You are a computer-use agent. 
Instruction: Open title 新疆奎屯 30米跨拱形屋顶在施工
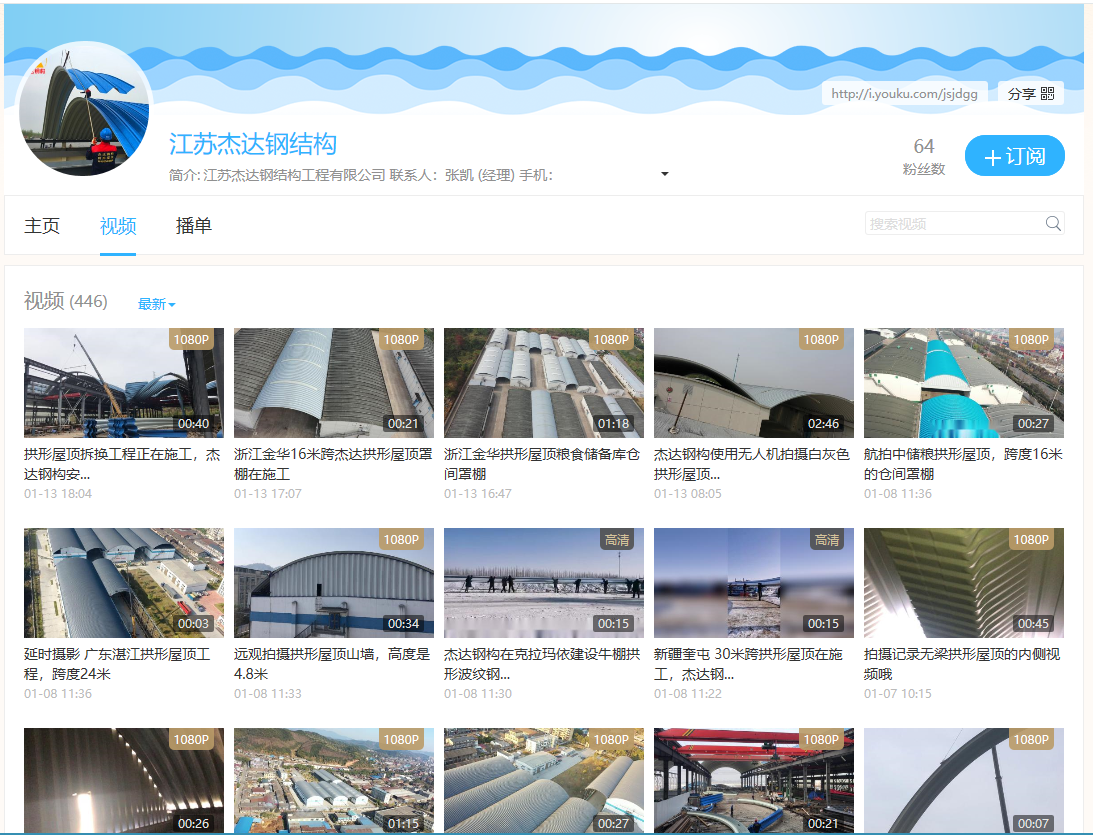click(x=749, y=664)
